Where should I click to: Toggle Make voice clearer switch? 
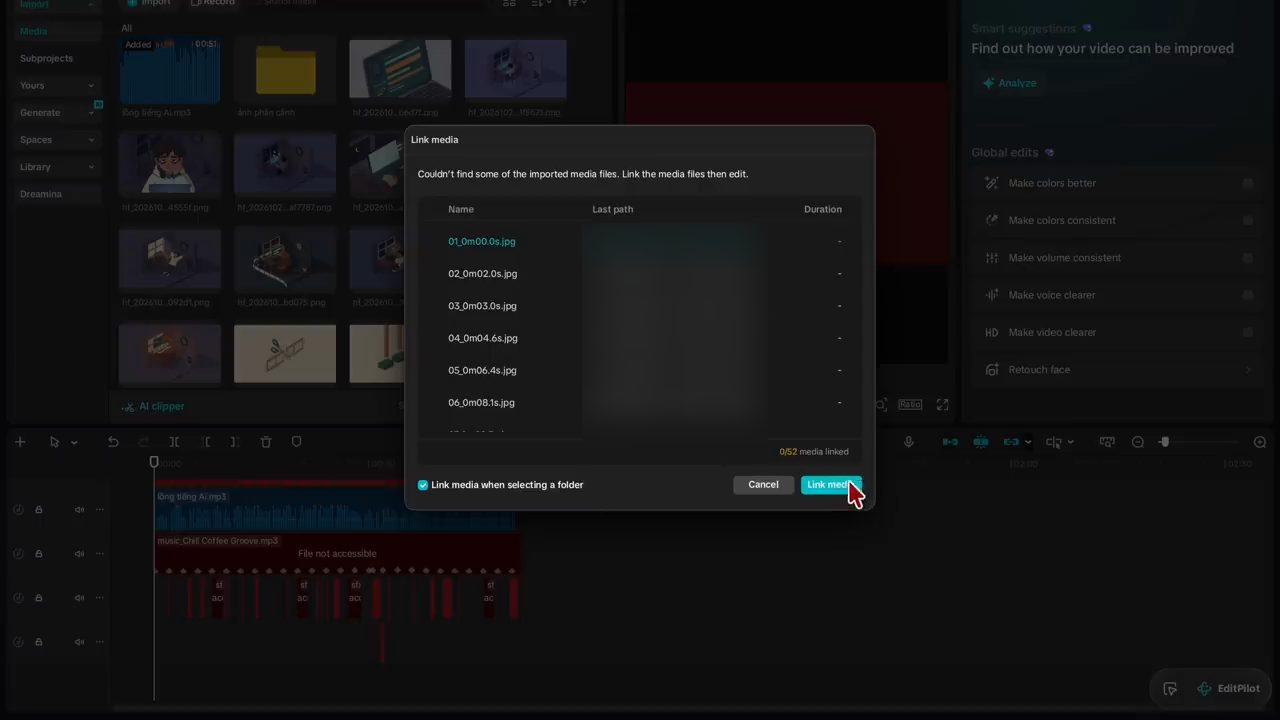tap(1248, 295)
